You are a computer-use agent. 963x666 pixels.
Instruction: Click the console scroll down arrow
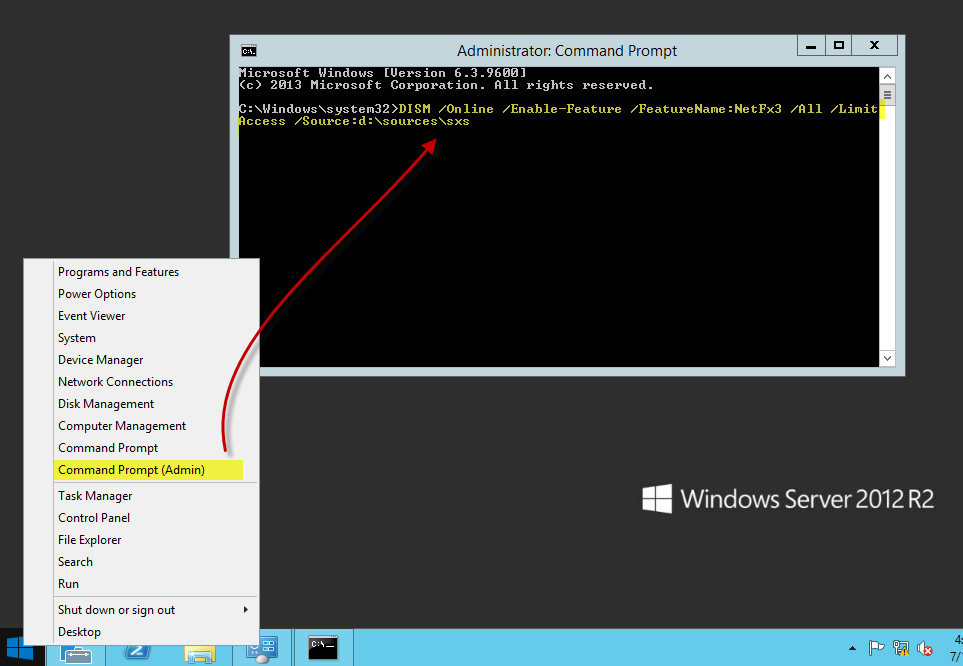(887, 358)
